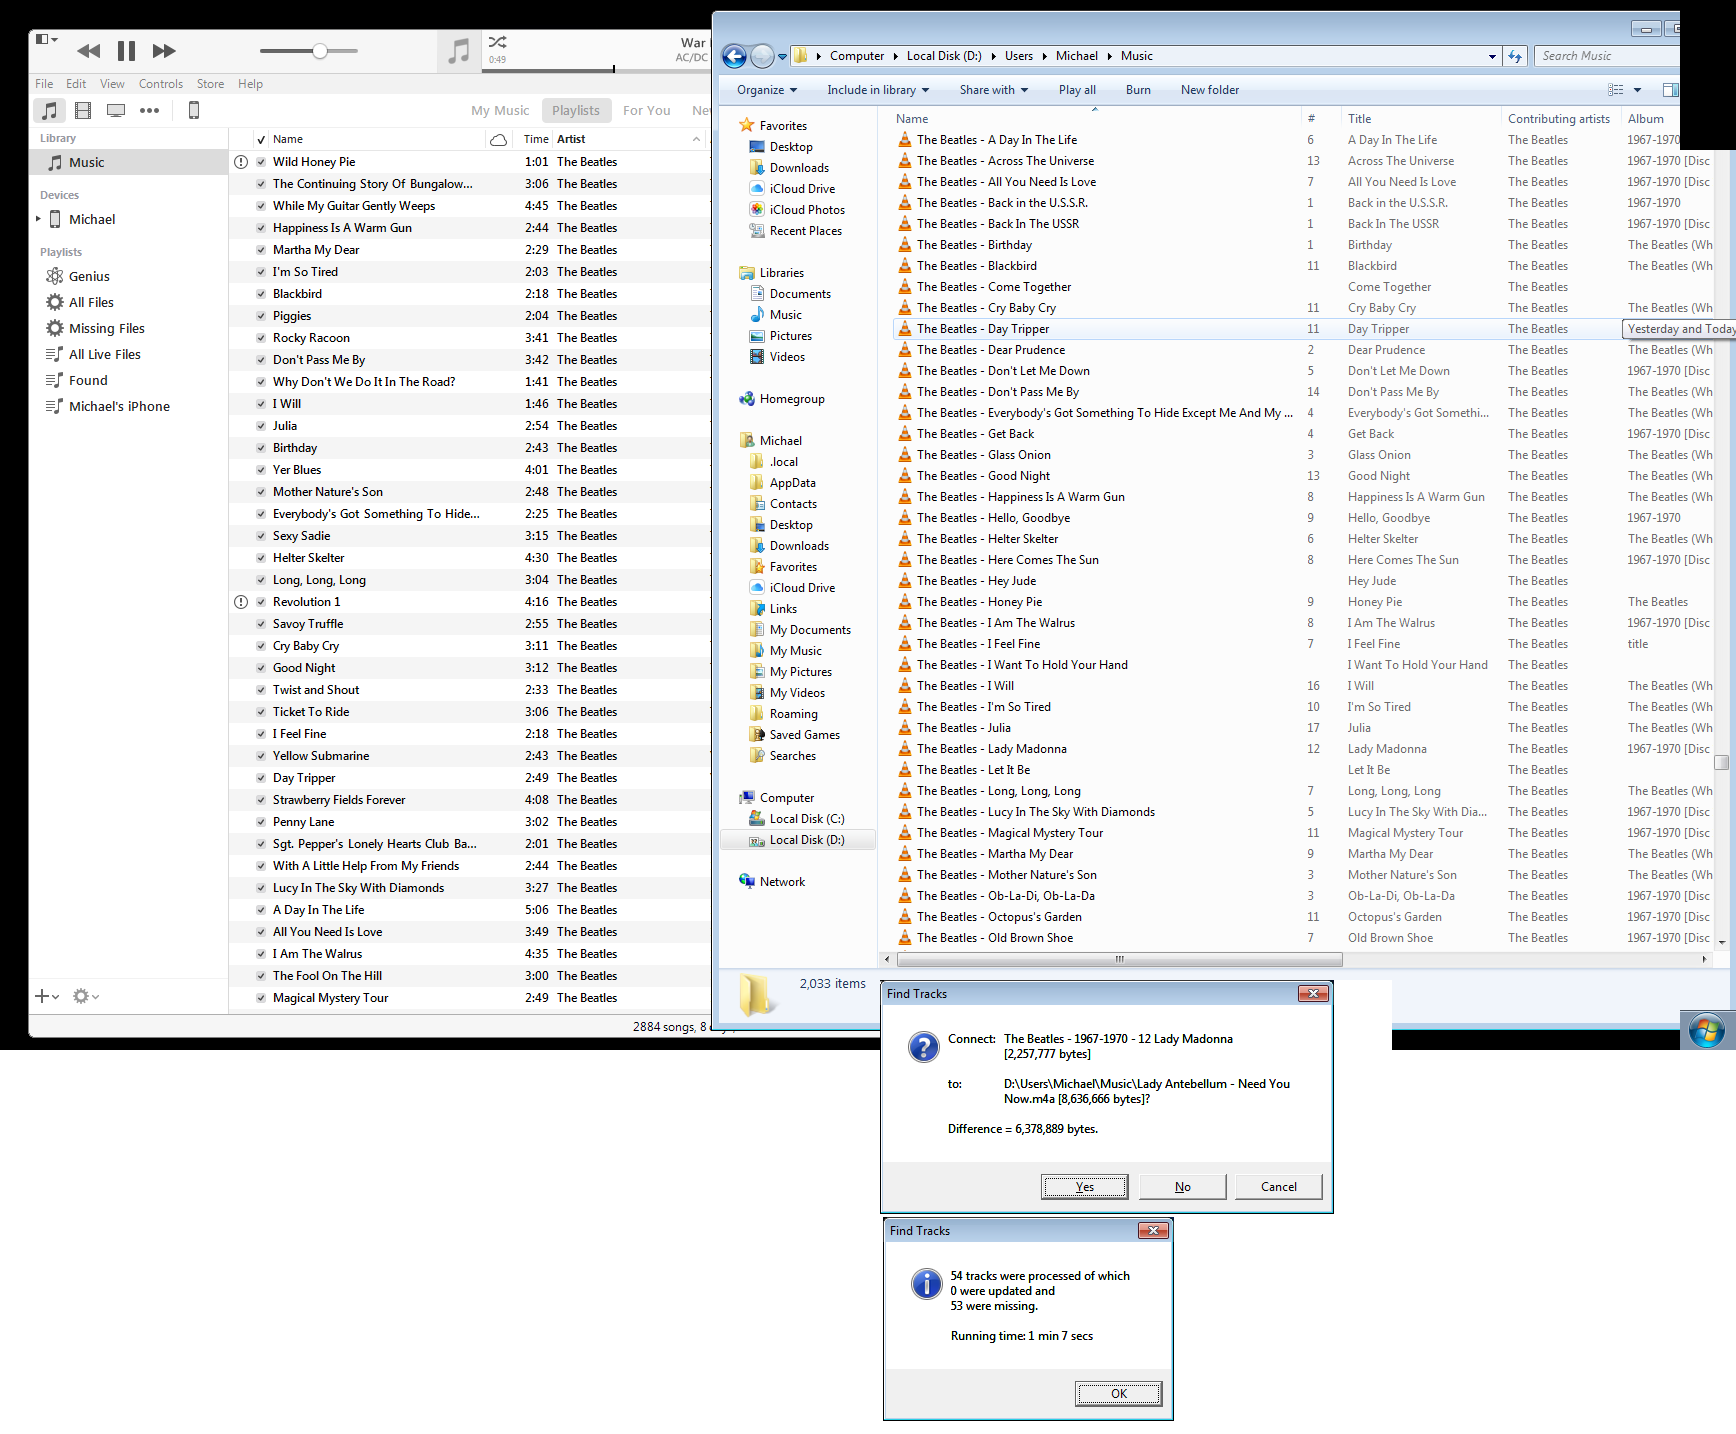This screenshot has width=1736, height=1434.
Task: Open the change view options dropdown arrow
Action: (x=1637, y=90)
